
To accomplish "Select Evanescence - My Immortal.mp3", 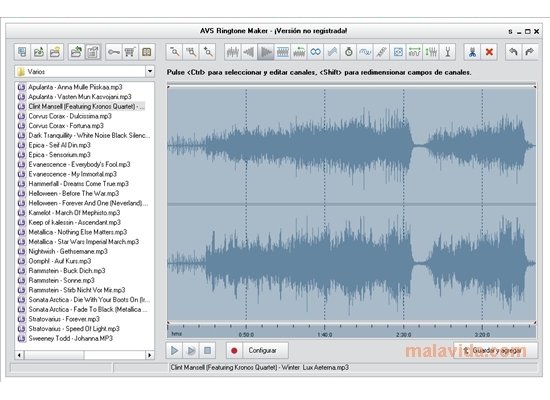I will pos(73,174).
